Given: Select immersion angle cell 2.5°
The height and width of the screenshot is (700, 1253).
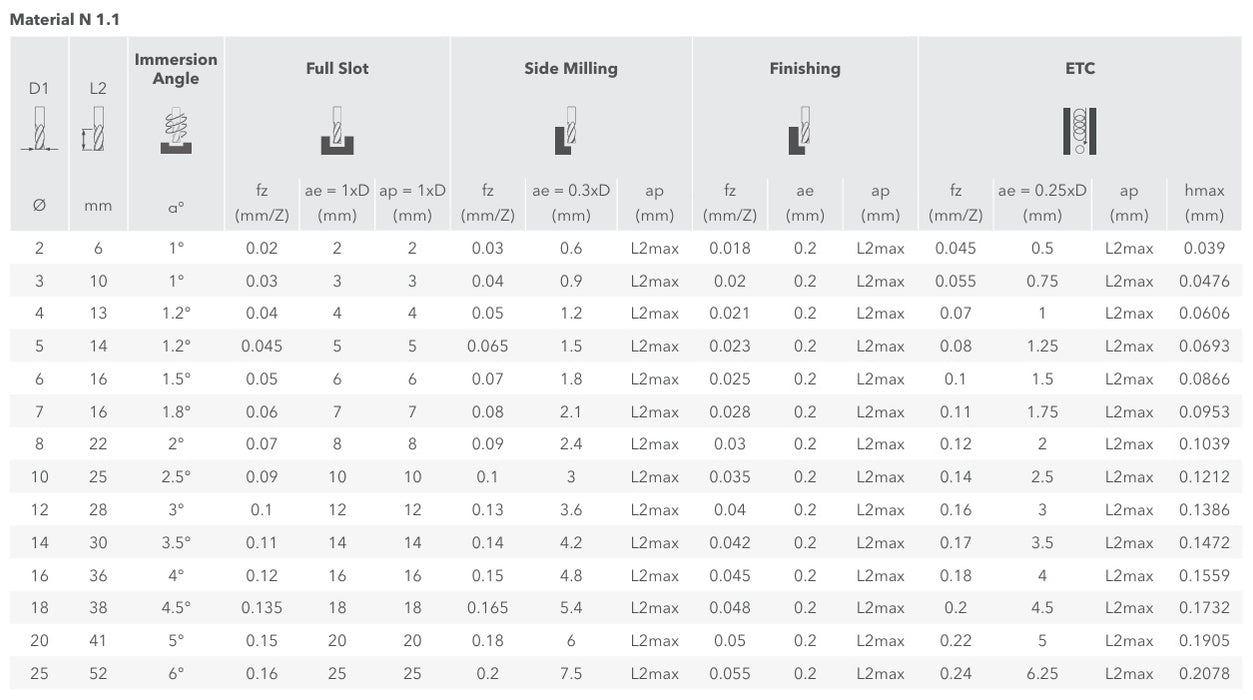Looking at the screenshot, I should click(x=176, y=477).
